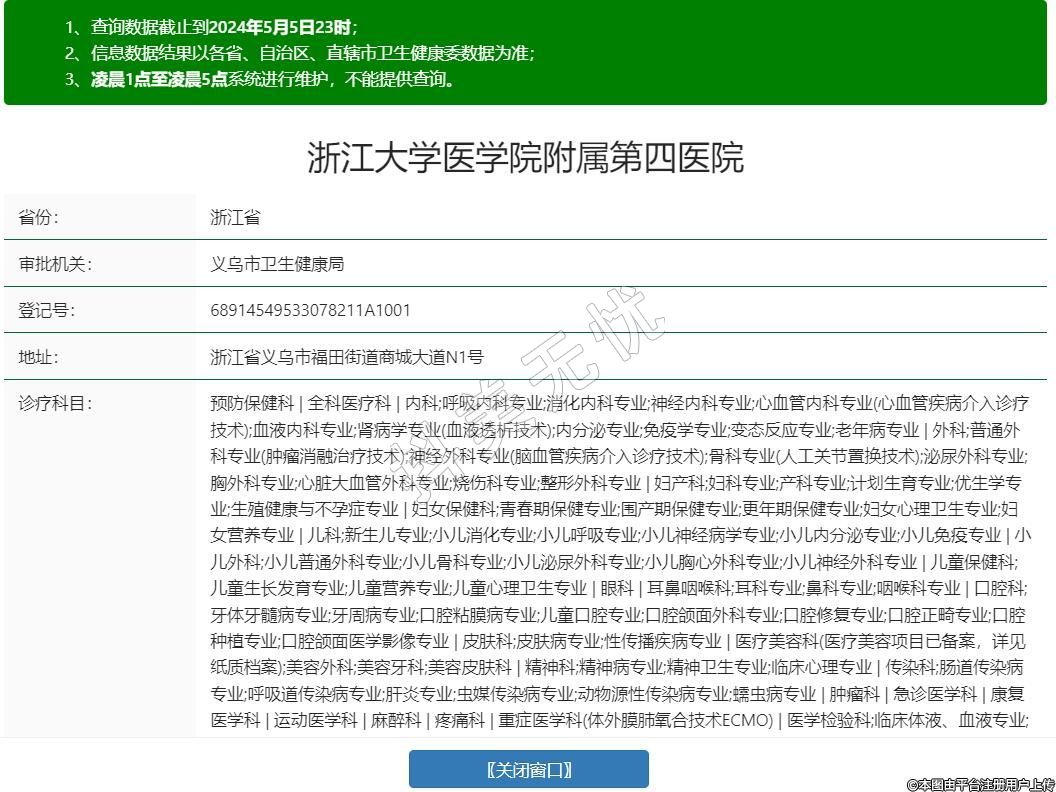Select the 义乌市卫生健康局 value text
Viewport: 1056px width, 792px height.
277,264
